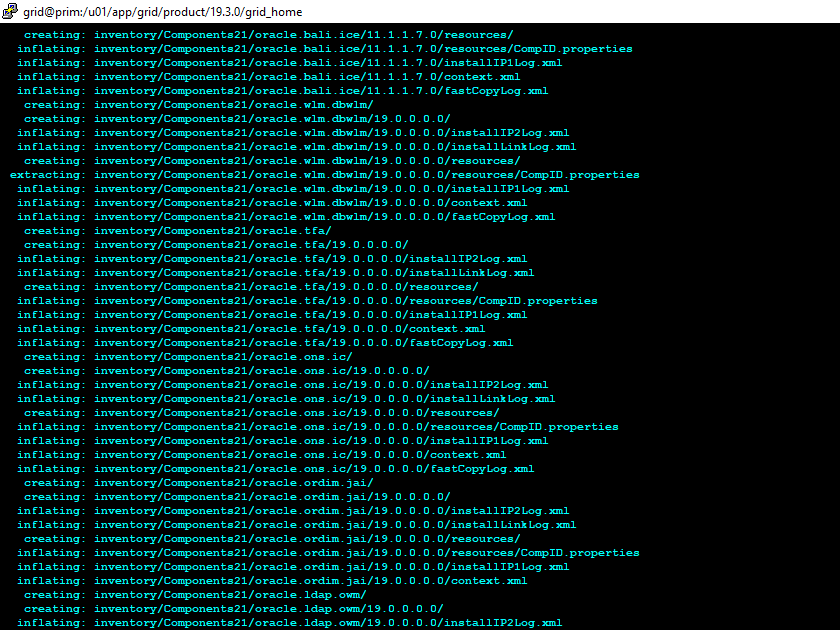840x630 pixels.
Task: Click the line oracle.wlm.dbwlm/19.0.0.0.0/context.xml
Action: click(272, 202)
